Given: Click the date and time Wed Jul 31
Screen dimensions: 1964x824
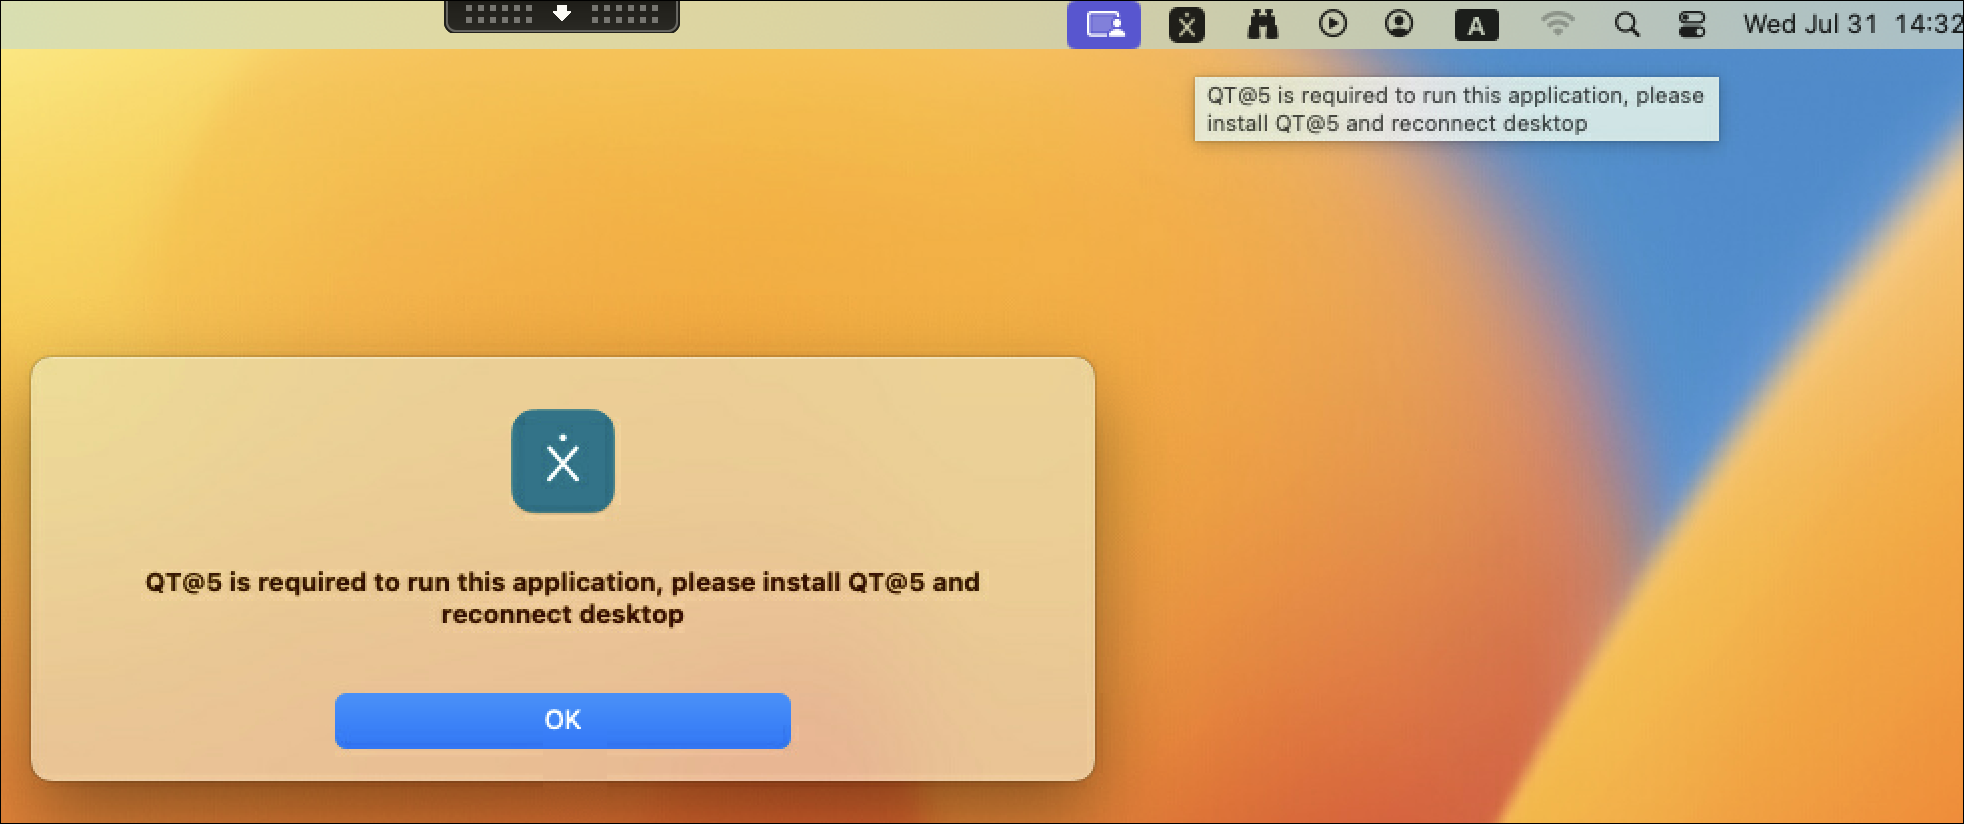Looking at the screenshot, I should click(x=1853, y=24).
